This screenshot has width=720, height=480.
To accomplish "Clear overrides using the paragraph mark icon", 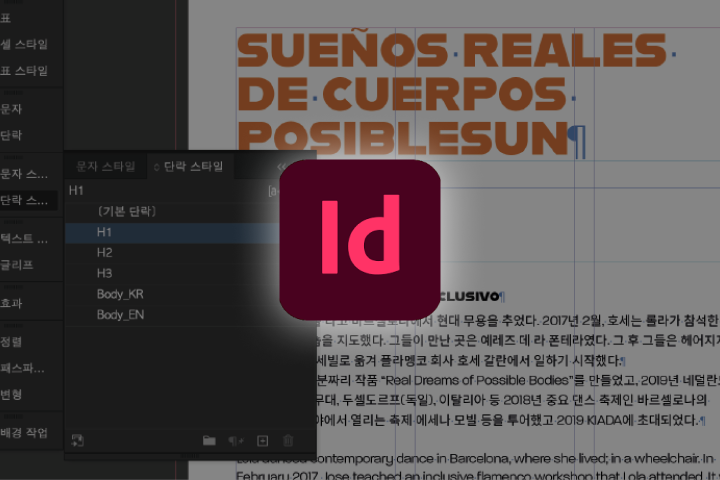I will click(236, 441).
